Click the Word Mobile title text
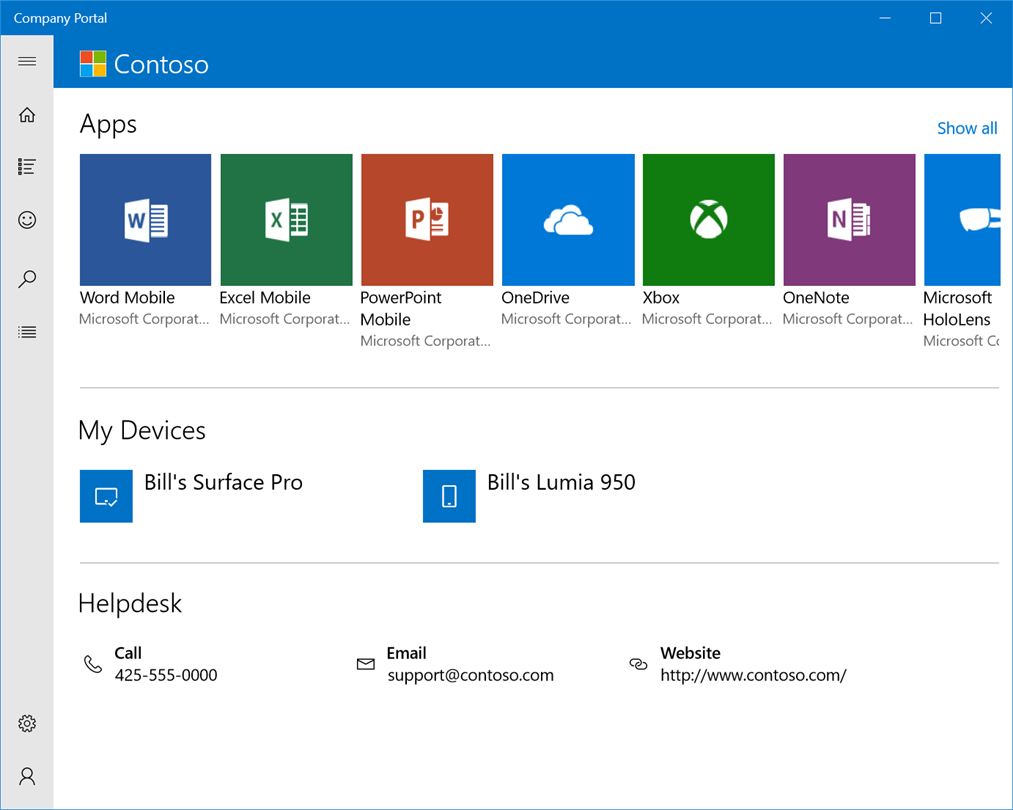 (x=127, y=298)
